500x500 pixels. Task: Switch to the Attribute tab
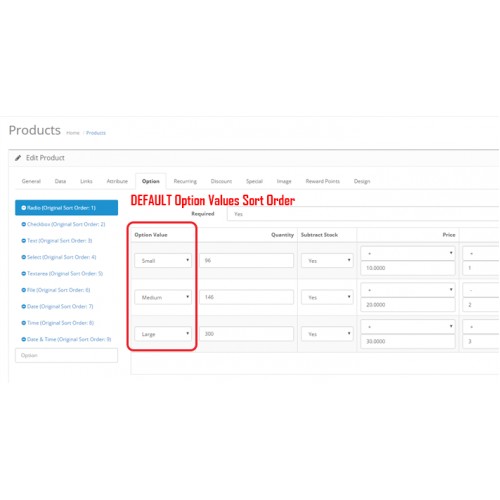[117, 181]
